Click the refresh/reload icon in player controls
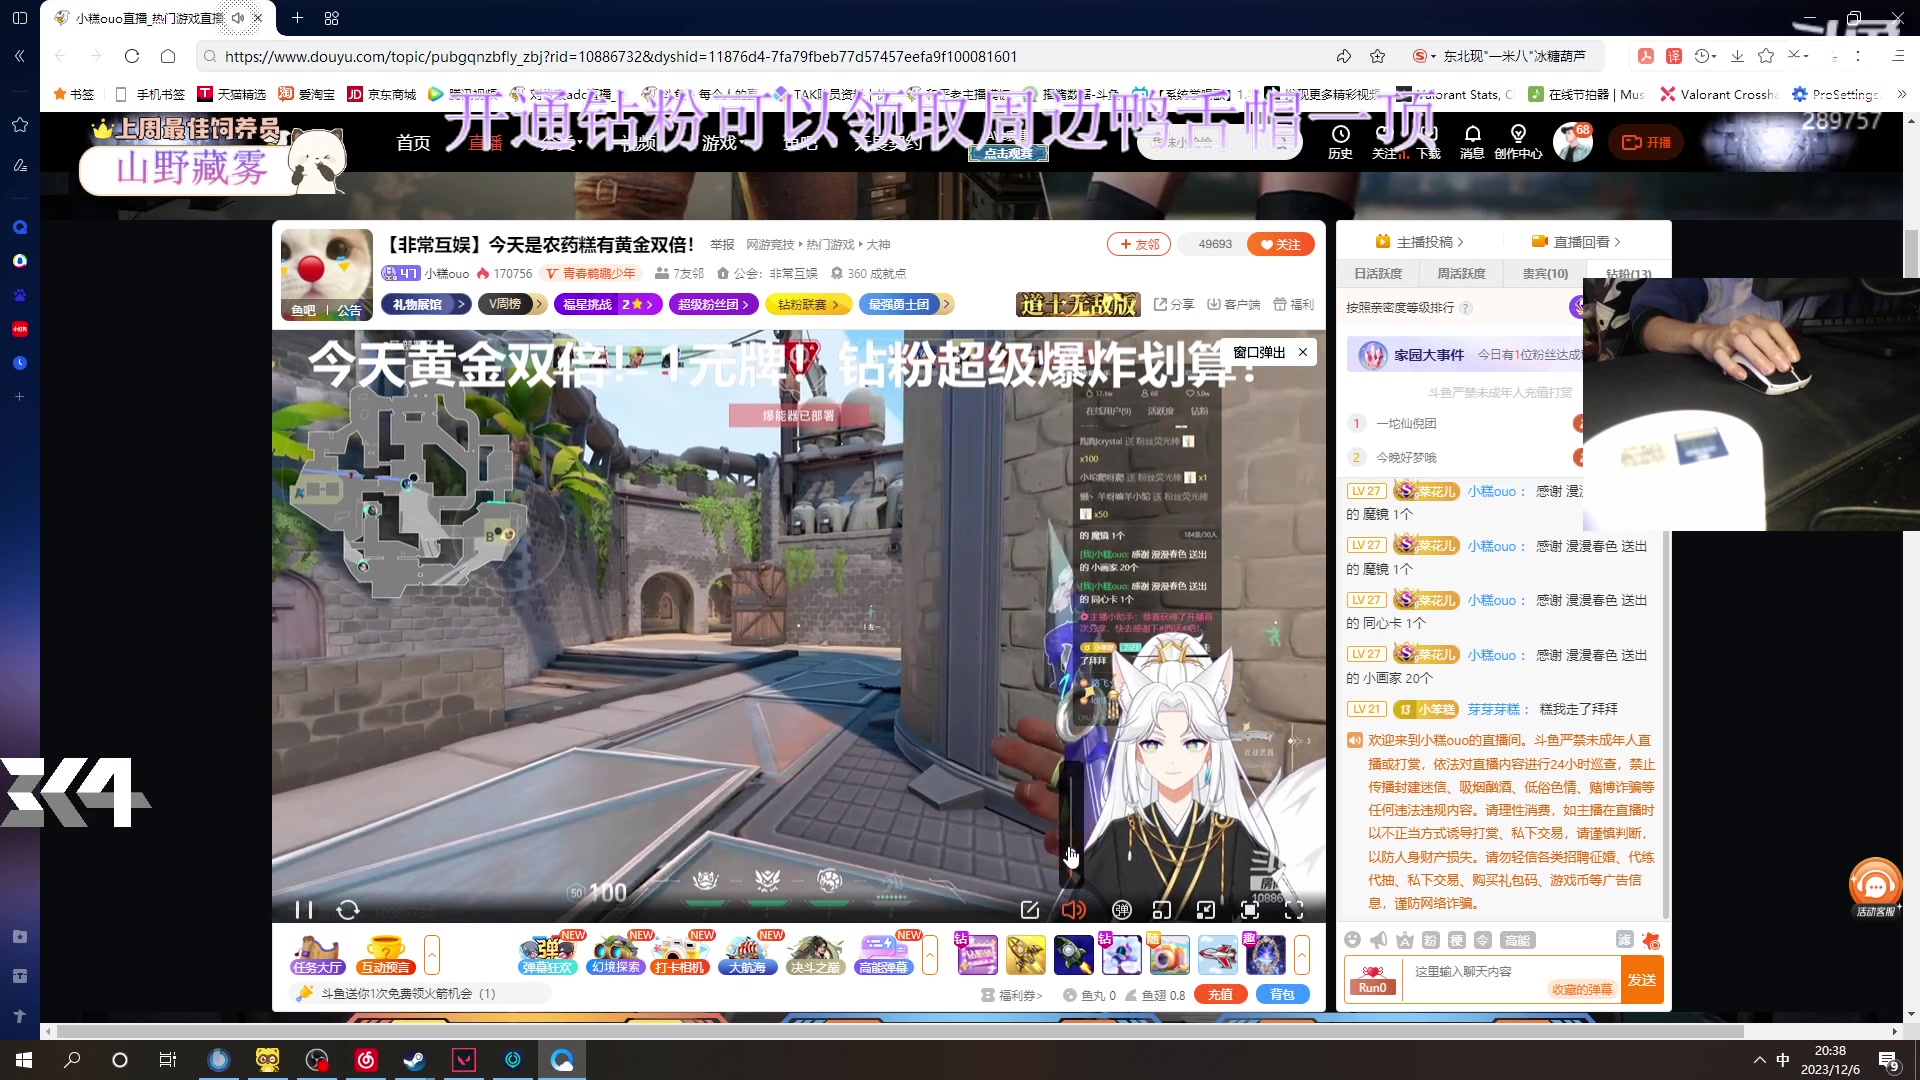The image size is (1920, 1080). click(348, 910)
